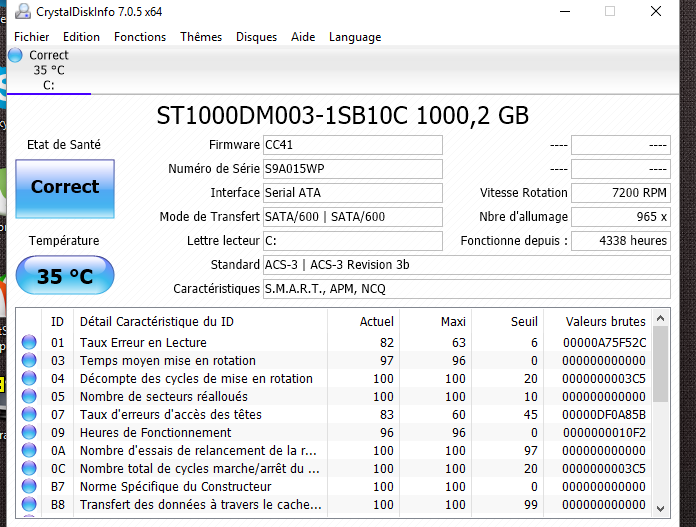Click raw value 0000000010F2
The image size is (696, 527).
pos(605,432)
